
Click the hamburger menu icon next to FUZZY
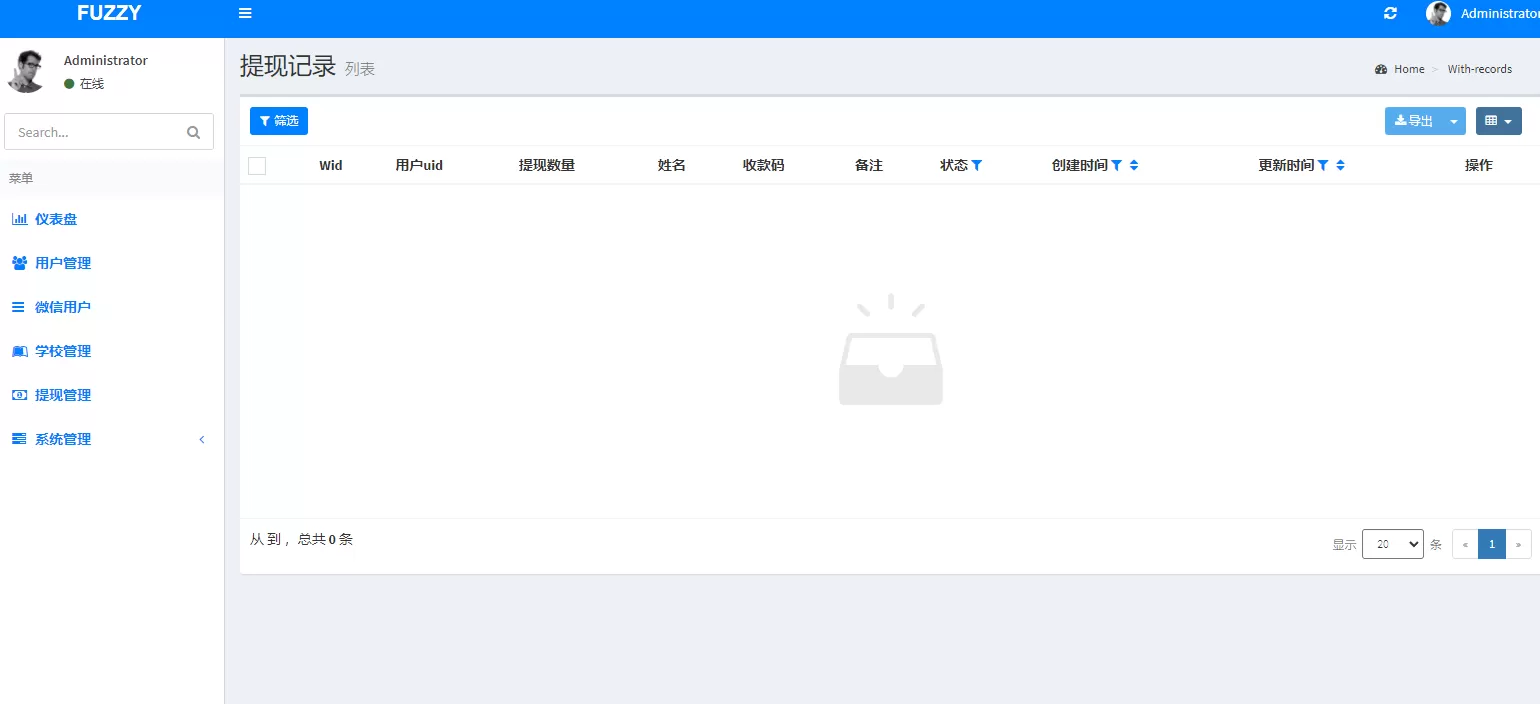[245, 13]
